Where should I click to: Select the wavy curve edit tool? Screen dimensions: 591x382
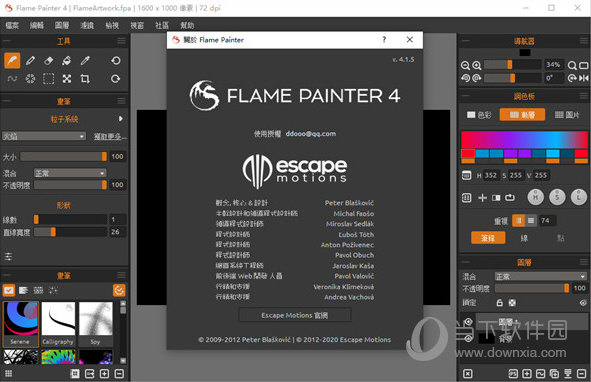tap(12, 78)
